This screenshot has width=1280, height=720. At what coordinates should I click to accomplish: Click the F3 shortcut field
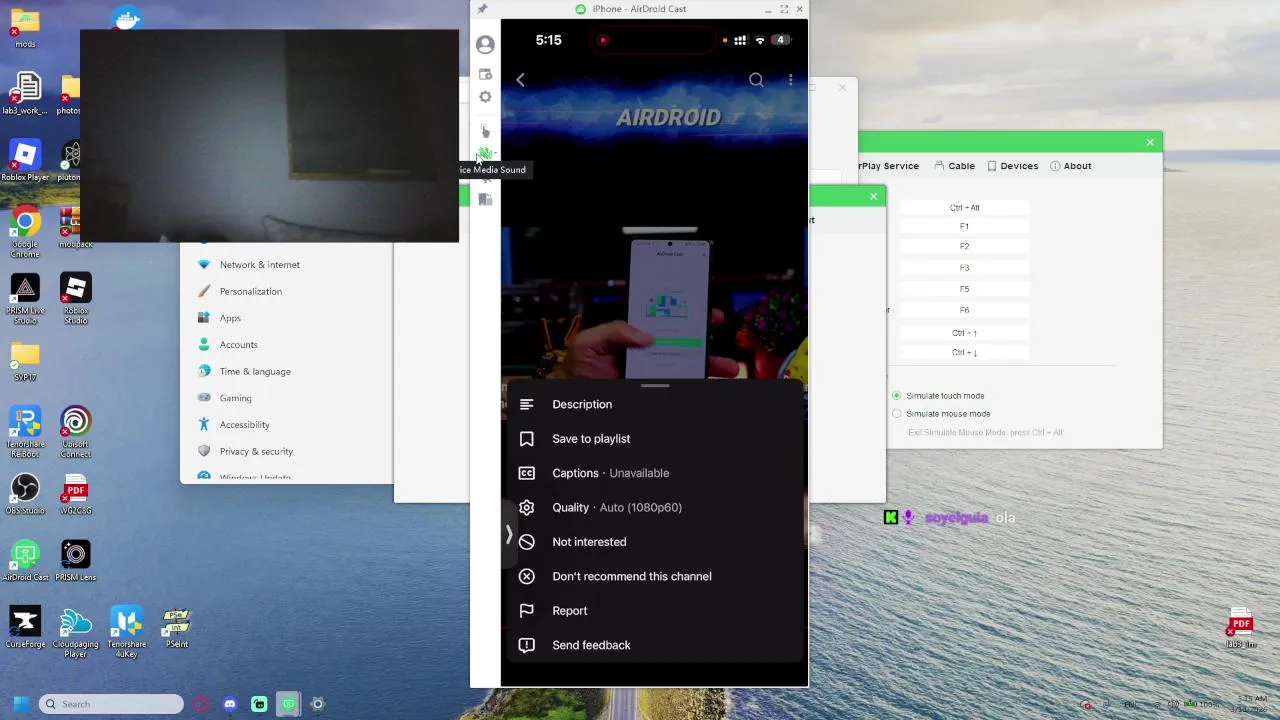964,268
